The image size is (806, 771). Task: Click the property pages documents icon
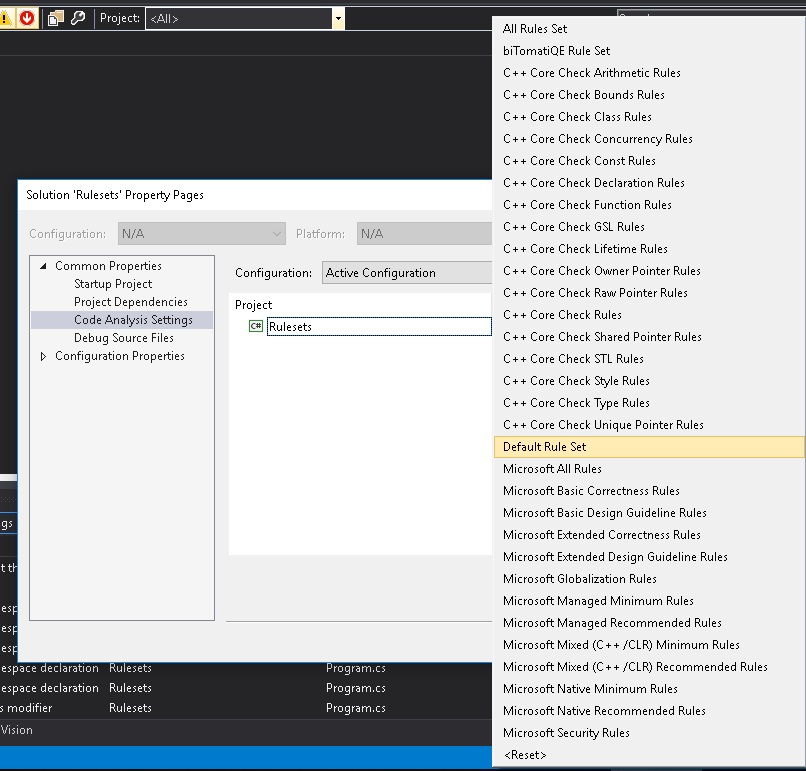pos(56,17)
